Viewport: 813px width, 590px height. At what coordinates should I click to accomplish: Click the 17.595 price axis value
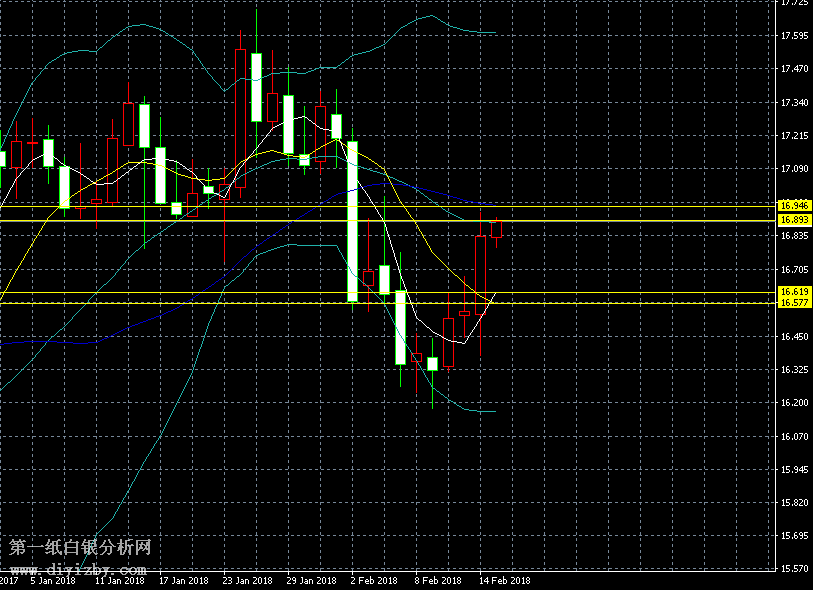(794, 36)
